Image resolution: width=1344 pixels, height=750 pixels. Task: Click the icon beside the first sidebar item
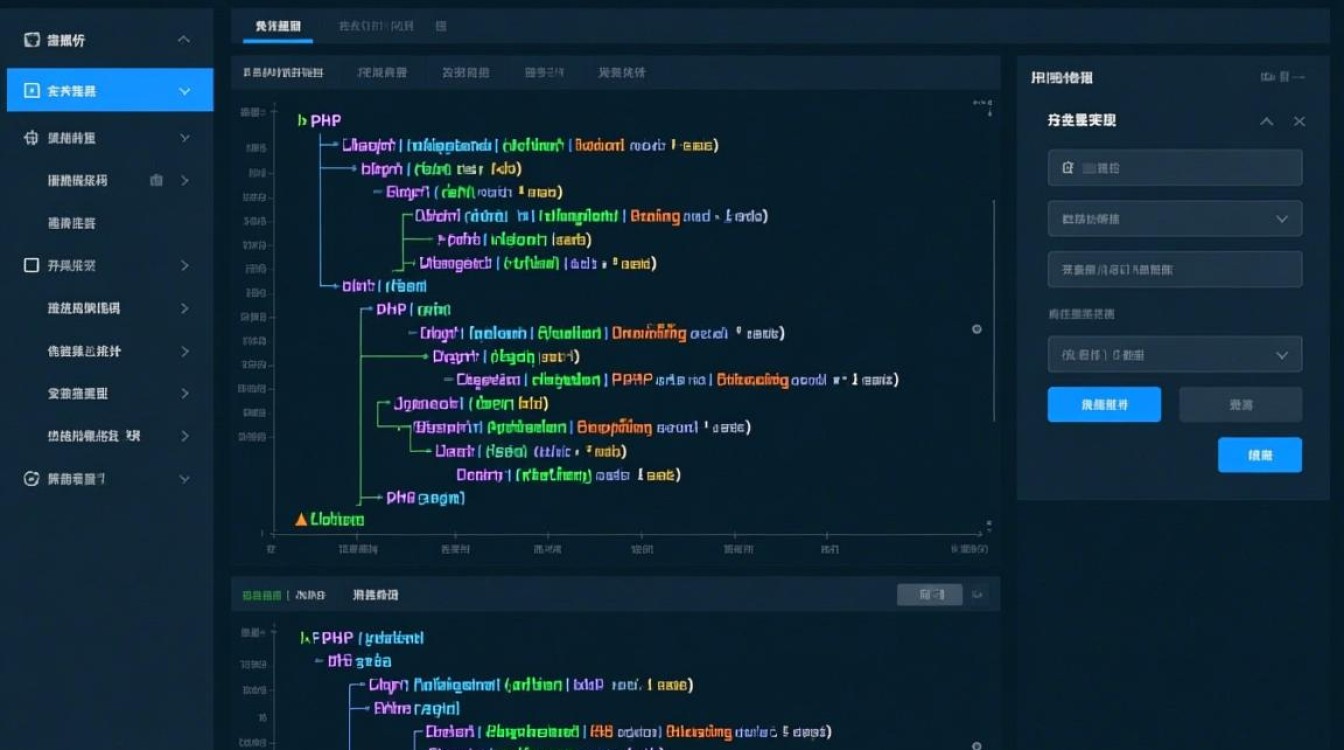[31, 40]
